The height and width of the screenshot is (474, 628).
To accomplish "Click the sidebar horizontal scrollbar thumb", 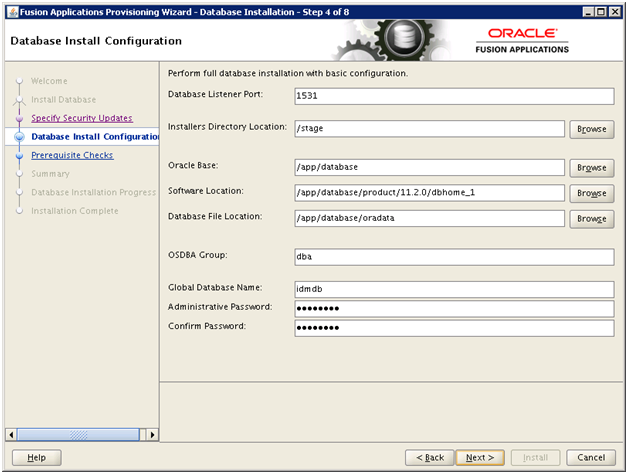I will (78, 435).
